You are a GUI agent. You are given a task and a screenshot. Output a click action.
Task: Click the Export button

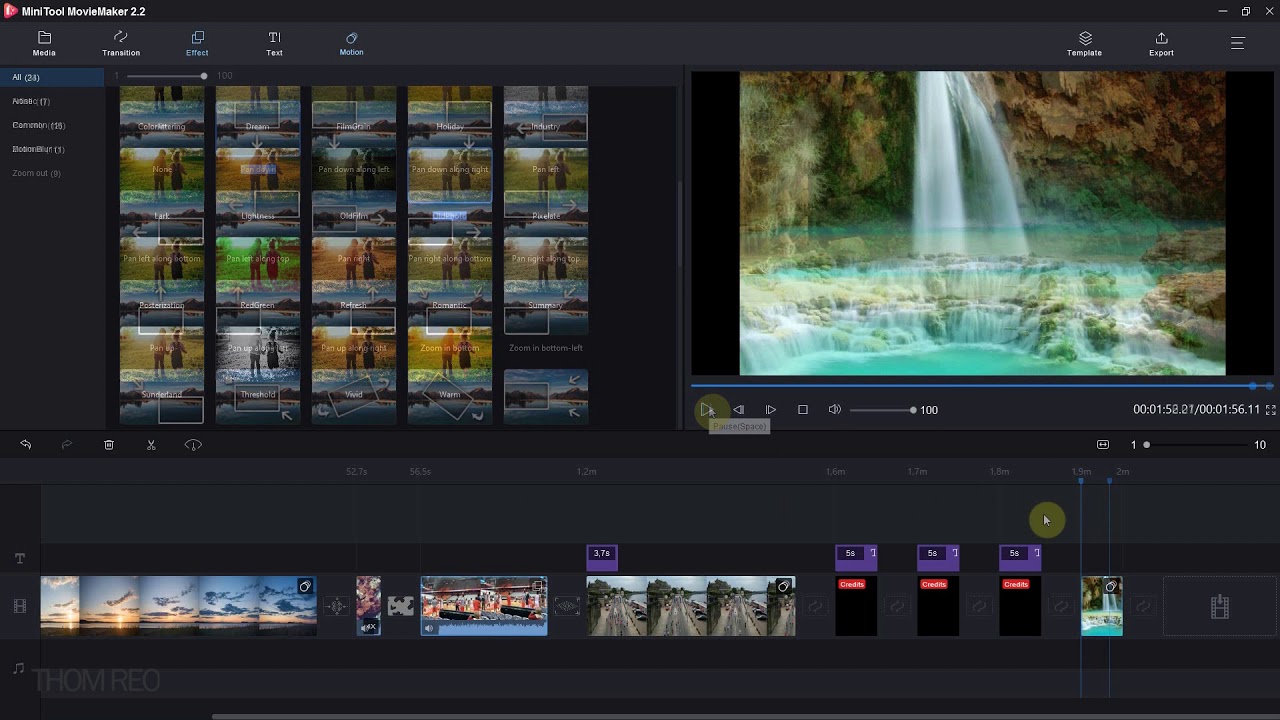(1161, 44)
